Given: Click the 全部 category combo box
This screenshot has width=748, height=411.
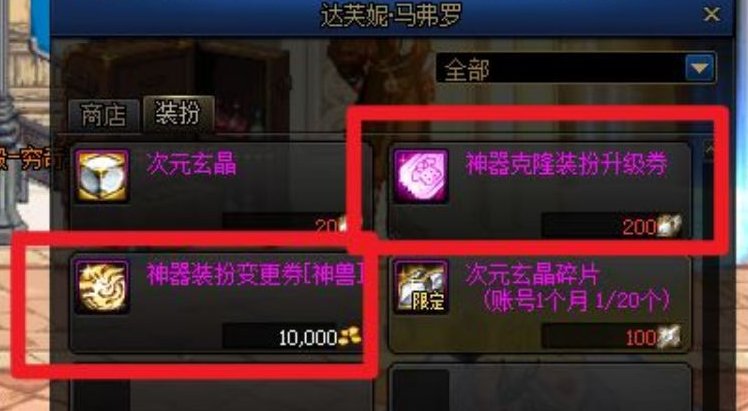Looking at the screenshot, I should click(x=575, y=68).
